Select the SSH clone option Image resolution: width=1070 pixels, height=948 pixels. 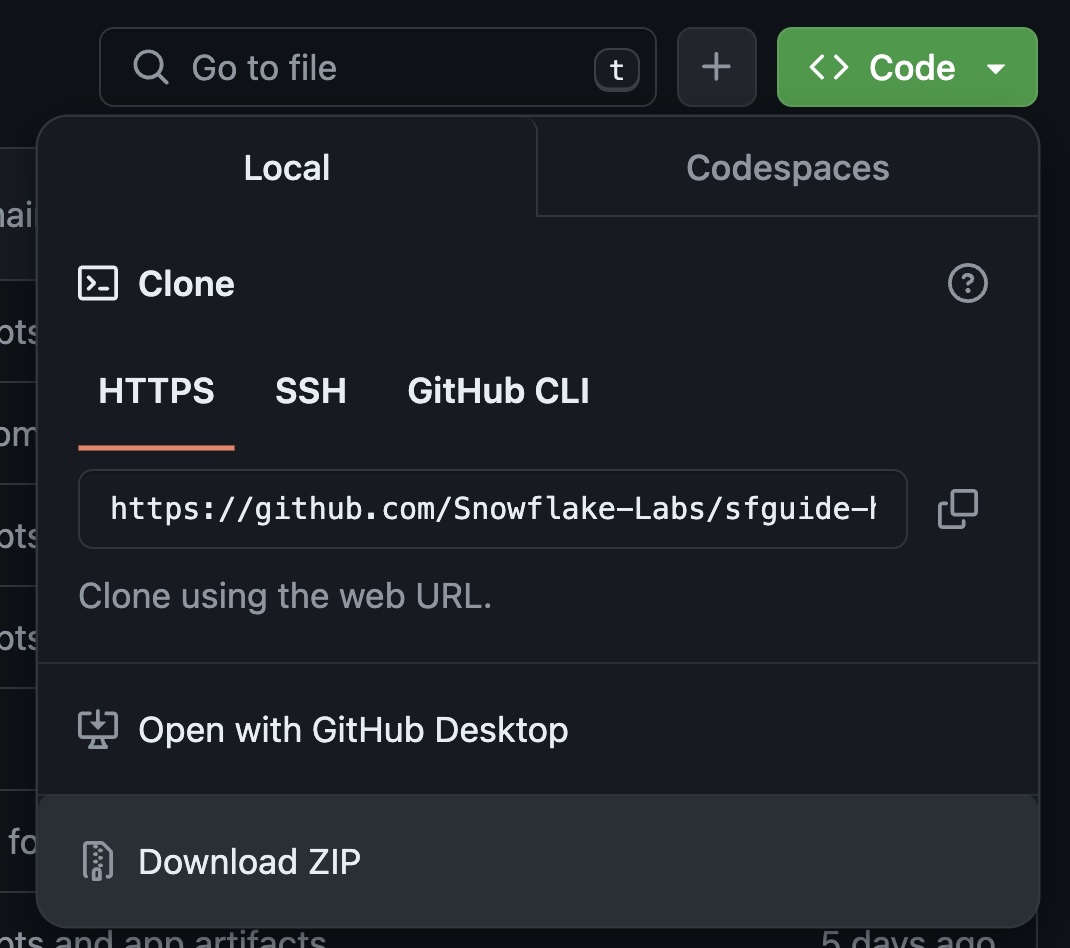click(311, 390)
